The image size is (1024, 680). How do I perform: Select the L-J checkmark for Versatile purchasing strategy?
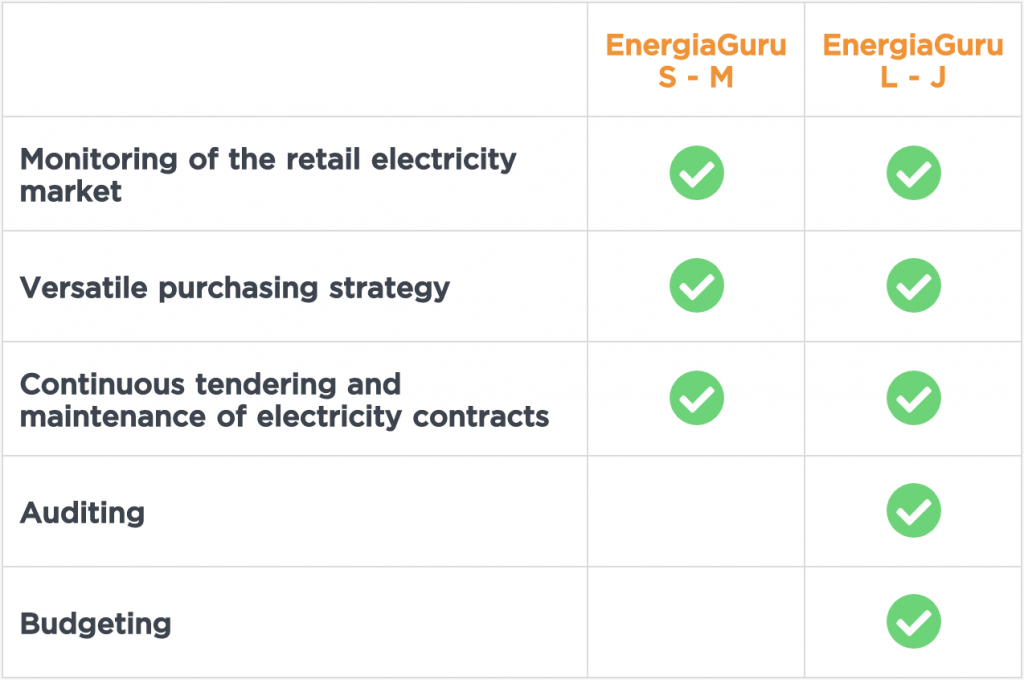point(914,285)
